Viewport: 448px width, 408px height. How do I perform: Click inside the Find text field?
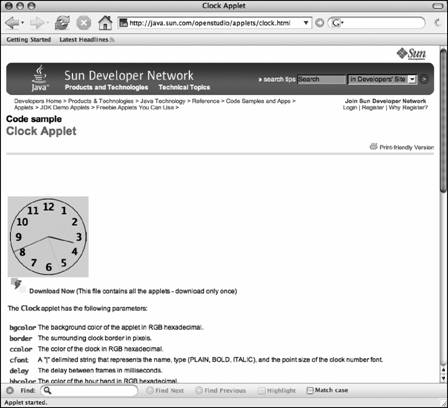click(x=89, y=390)
